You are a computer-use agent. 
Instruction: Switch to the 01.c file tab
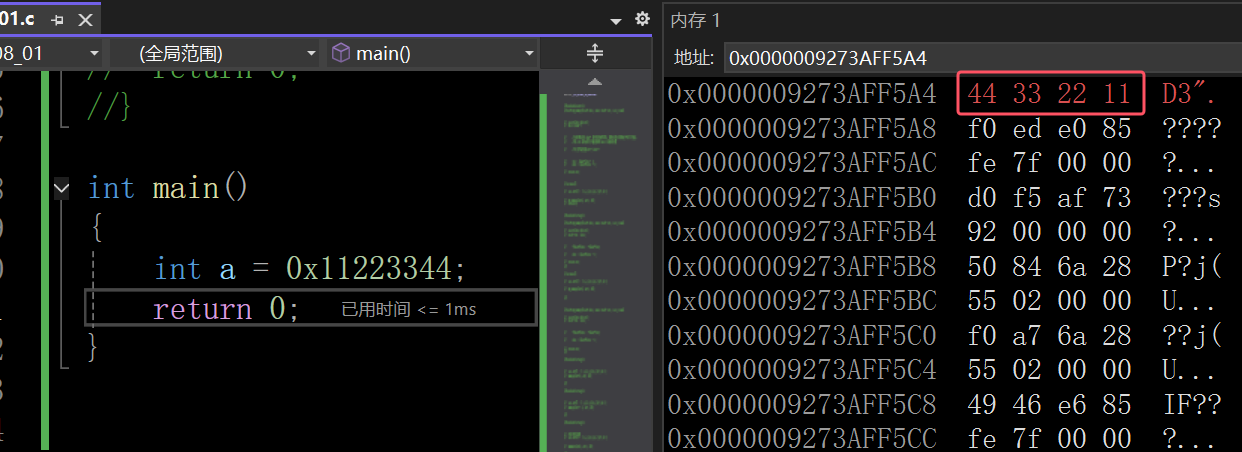point(18,19)
